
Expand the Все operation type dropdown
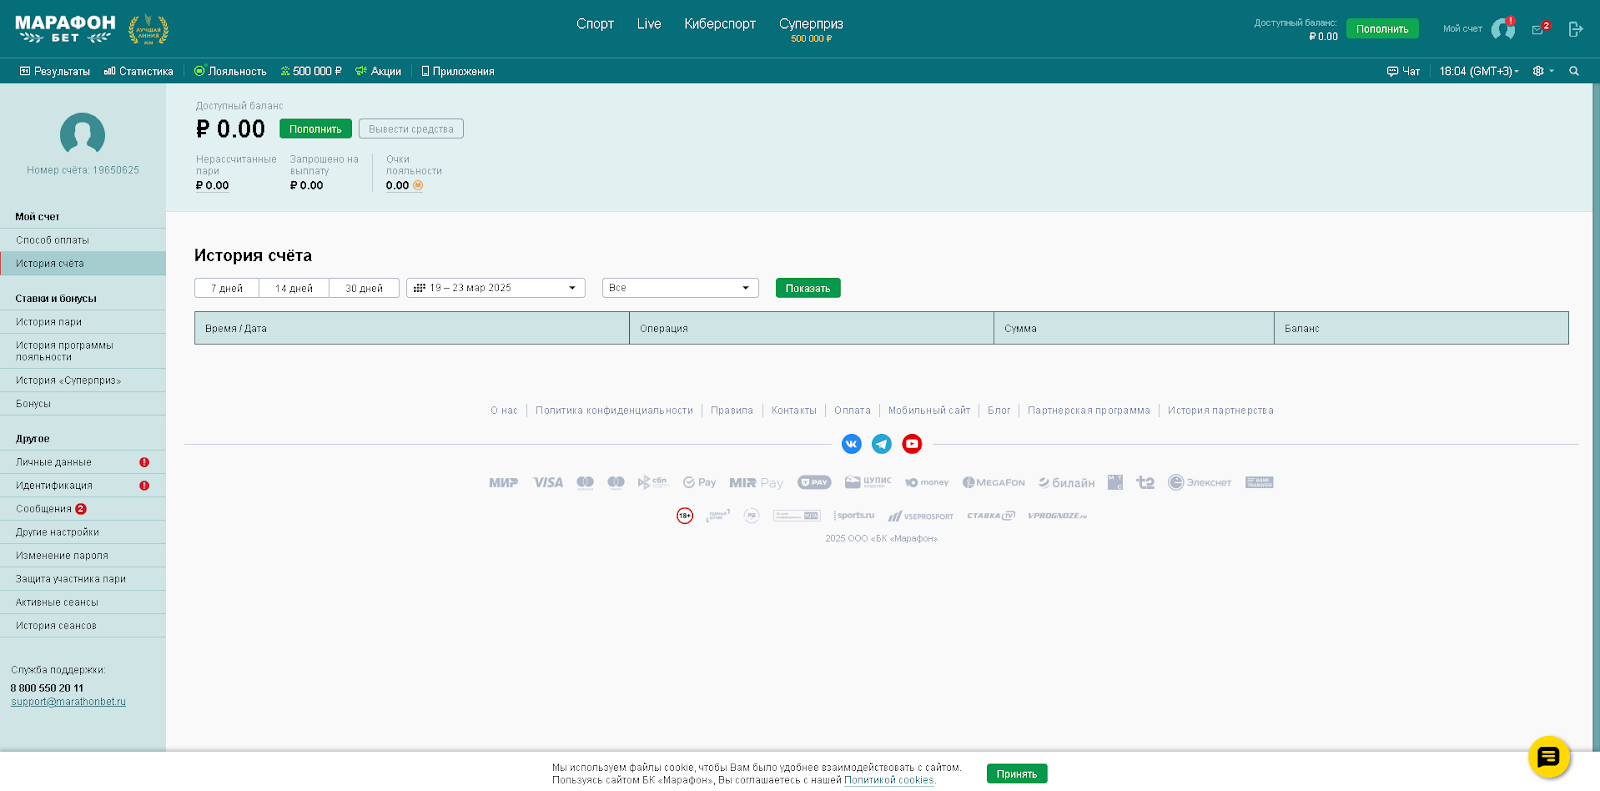pos(680,288)
